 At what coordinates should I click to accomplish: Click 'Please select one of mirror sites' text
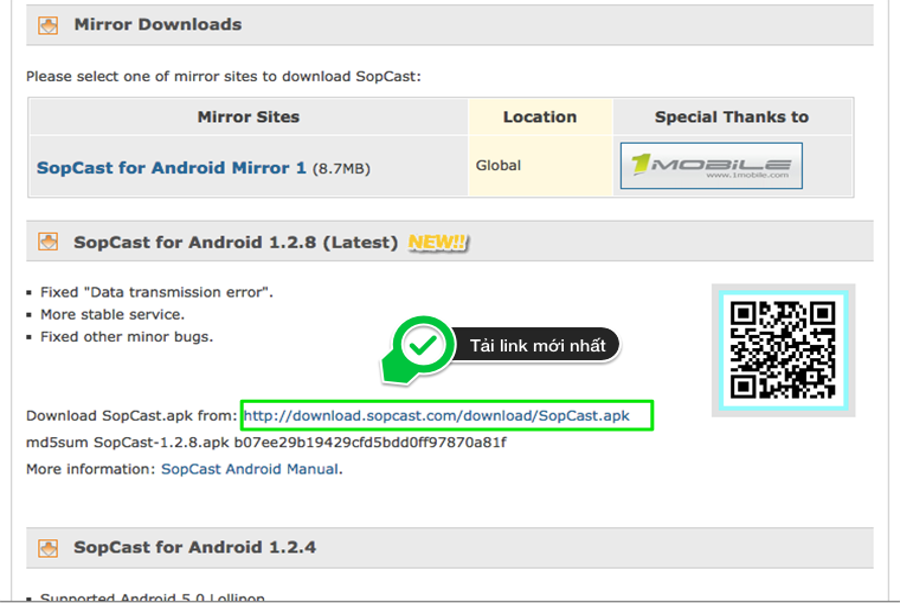pyautogui.click(x=223, y=76)
